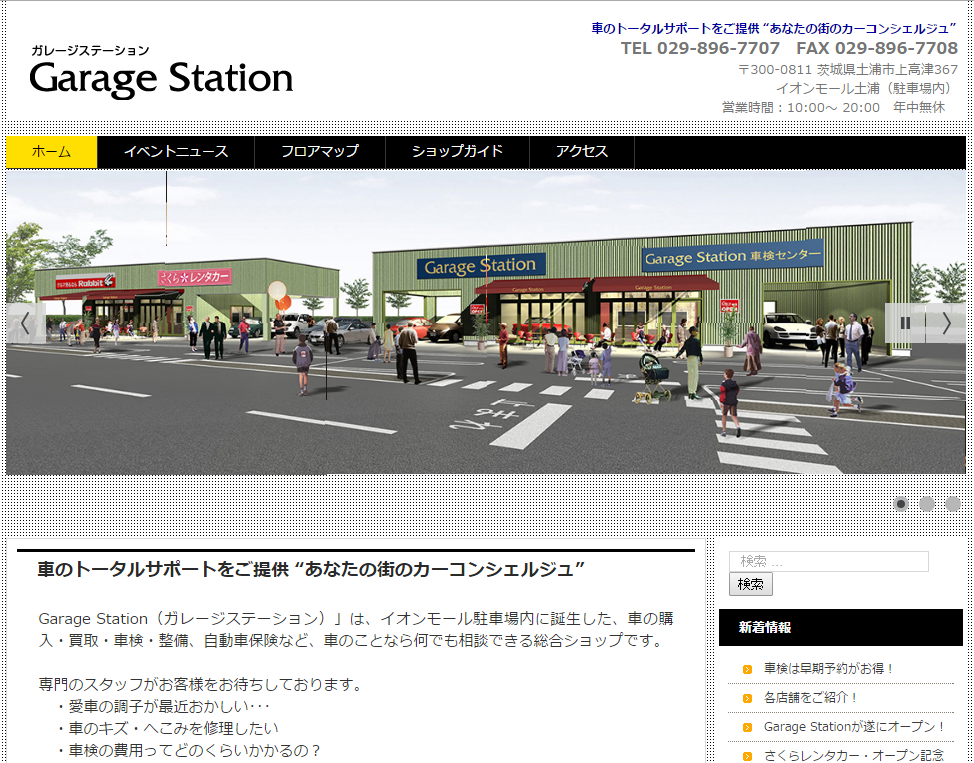Pause the slideshow
This screenshot has width=974, height=763.
[905, 323]
